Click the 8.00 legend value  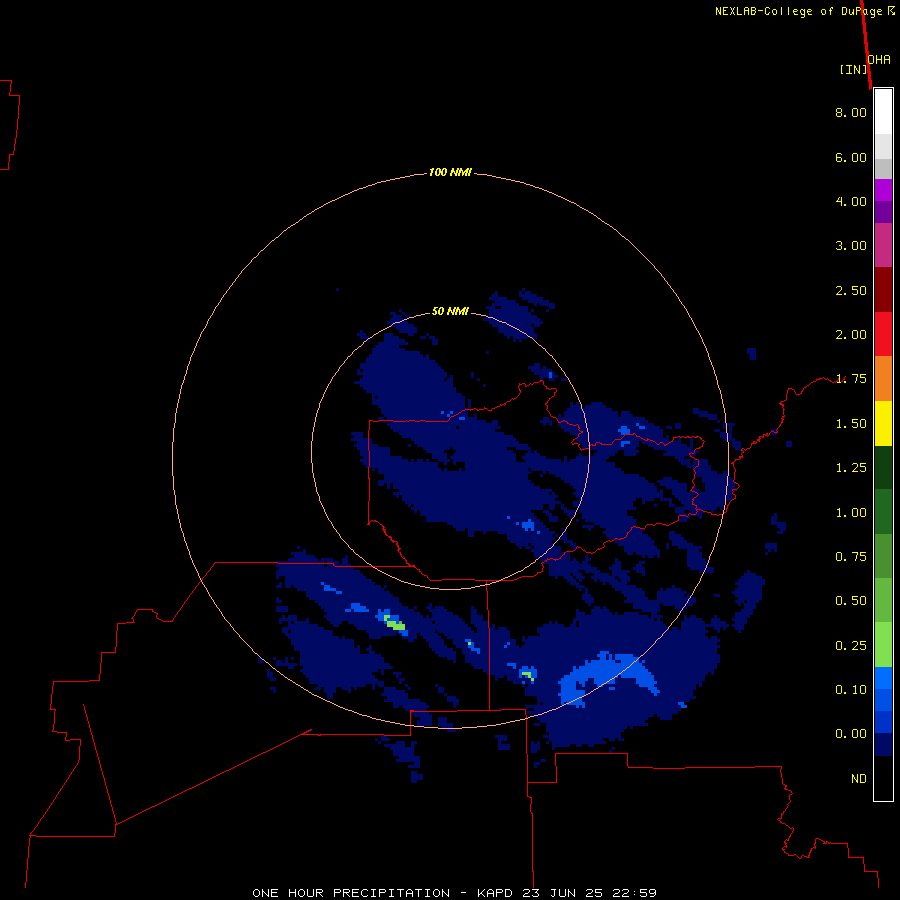coord(851,112)
